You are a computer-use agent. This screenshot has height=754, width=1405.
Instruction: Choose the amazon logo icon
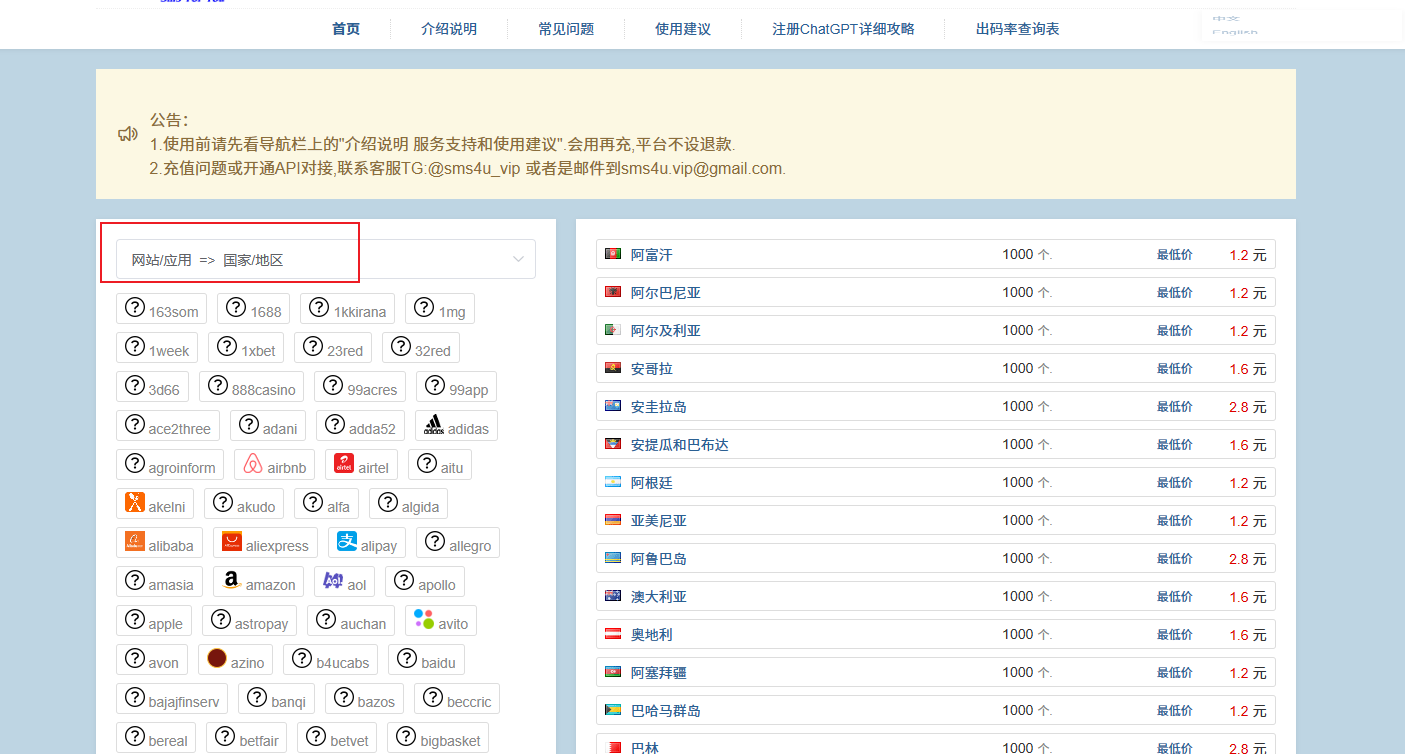pyautogui.click(x=232, y=581)
